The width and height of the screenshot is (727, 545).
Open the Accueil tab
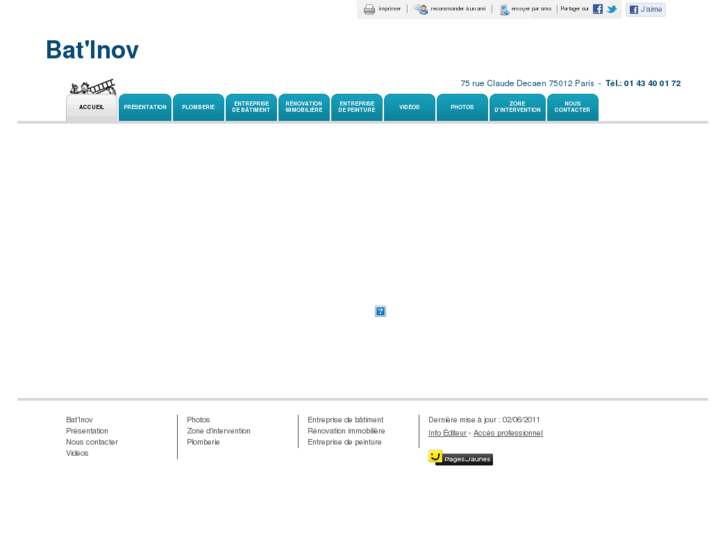(91, 107)
